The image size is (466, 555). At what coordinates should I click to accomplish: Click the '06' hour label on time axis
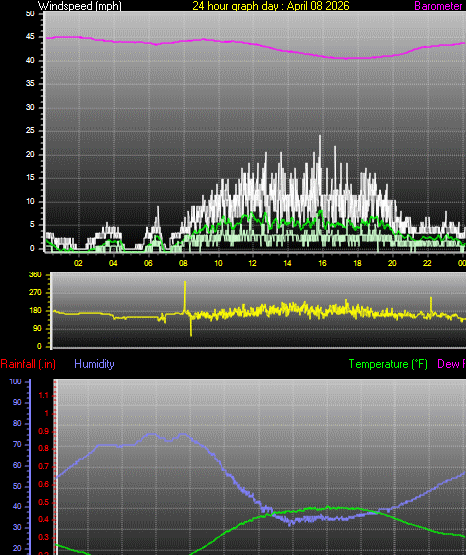148,263
